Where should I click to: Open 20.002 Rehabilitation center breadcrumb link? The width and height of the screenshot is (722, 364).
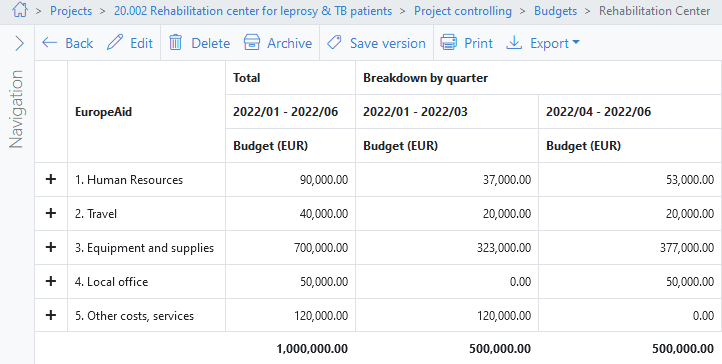point(253,11)
